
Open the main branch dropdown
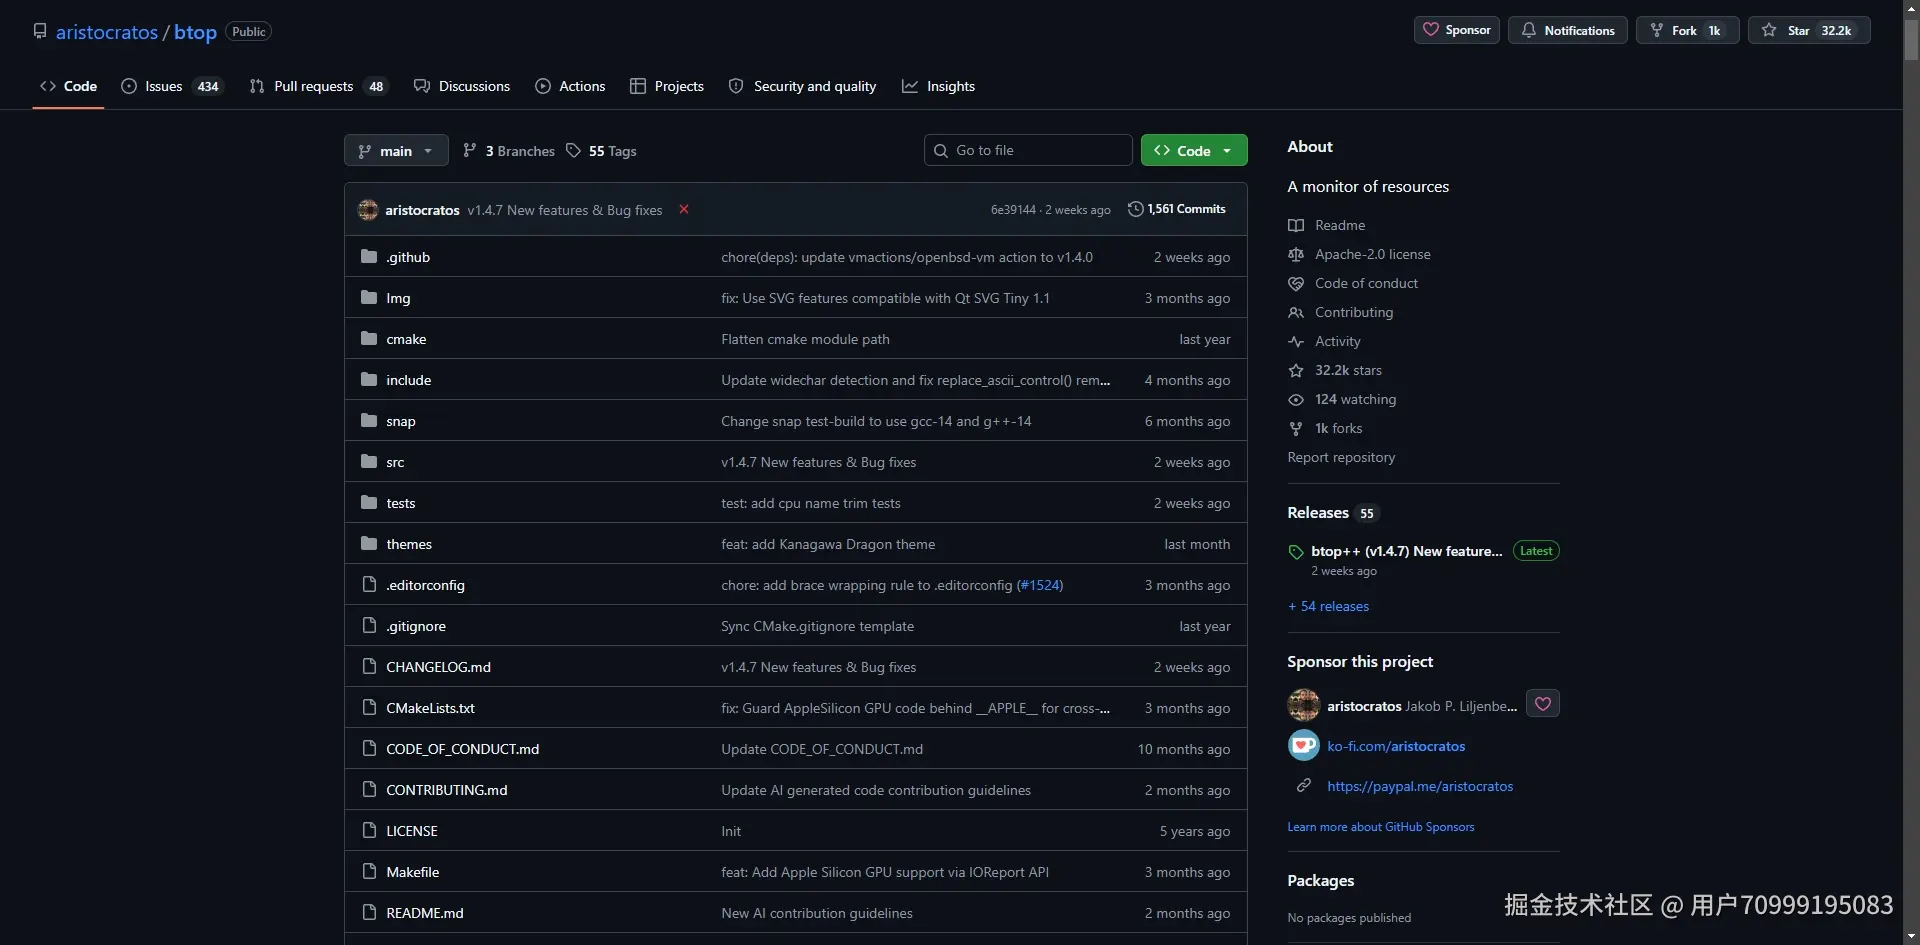click(396, 150)
